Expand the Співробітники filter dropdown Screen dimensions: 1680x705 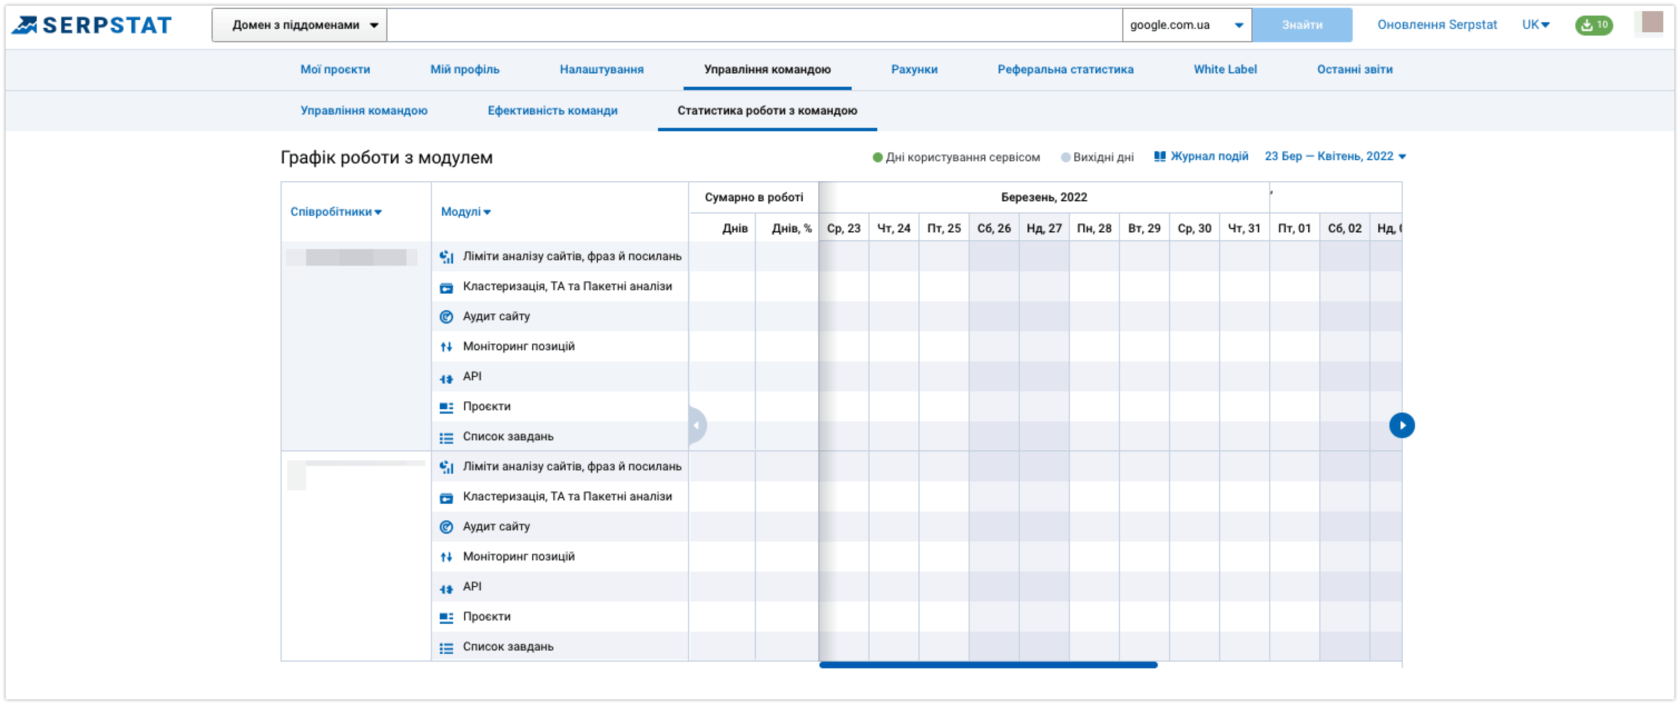pyautogui.click(x=336, y=212)
